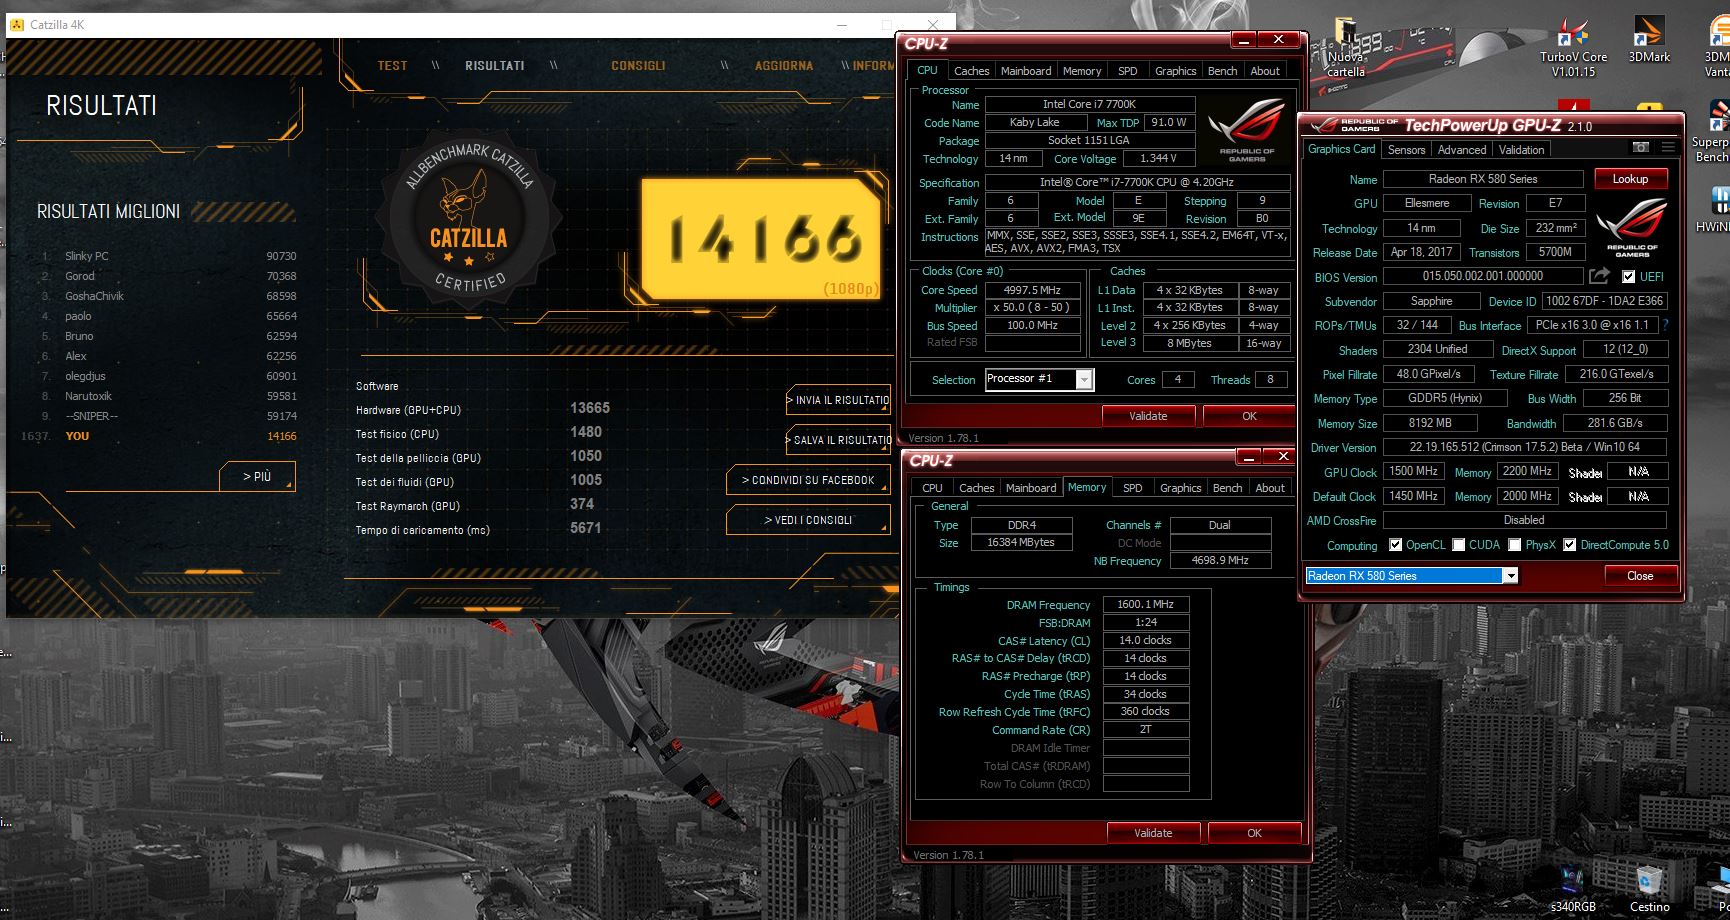Expand the Processor #1 selection dropdown
The image size is (1730, 920).
point(1083,379)
